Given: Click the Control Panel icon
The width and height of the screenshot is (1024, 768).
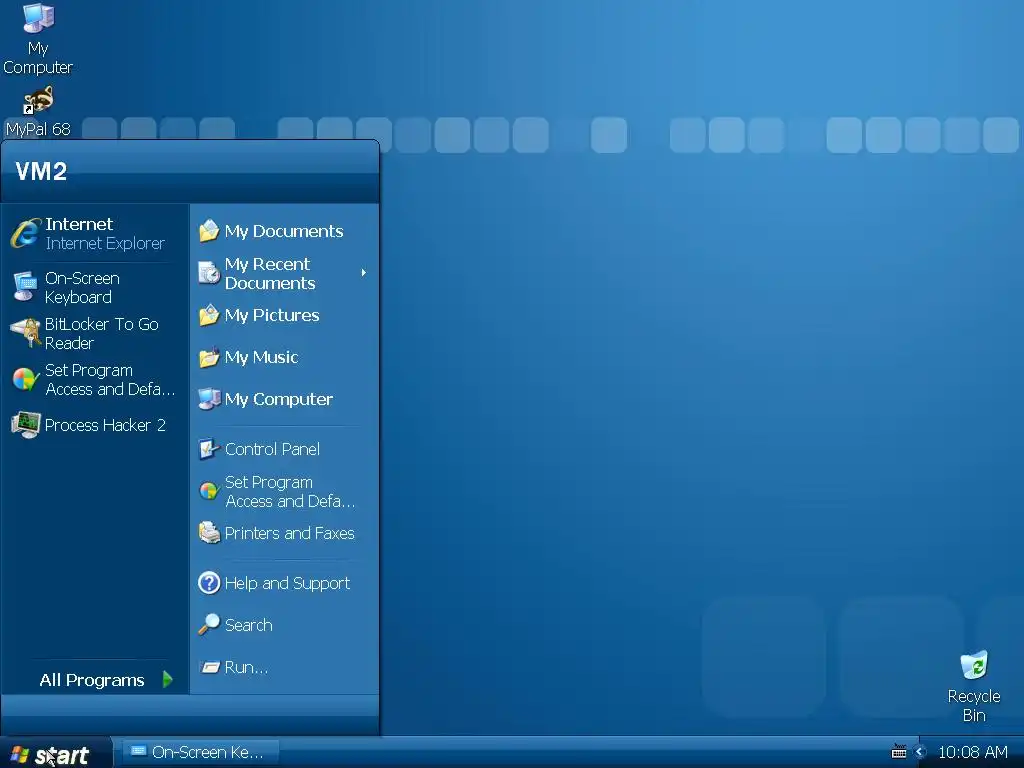Looking at the screenshot, I should coord(209,449).
